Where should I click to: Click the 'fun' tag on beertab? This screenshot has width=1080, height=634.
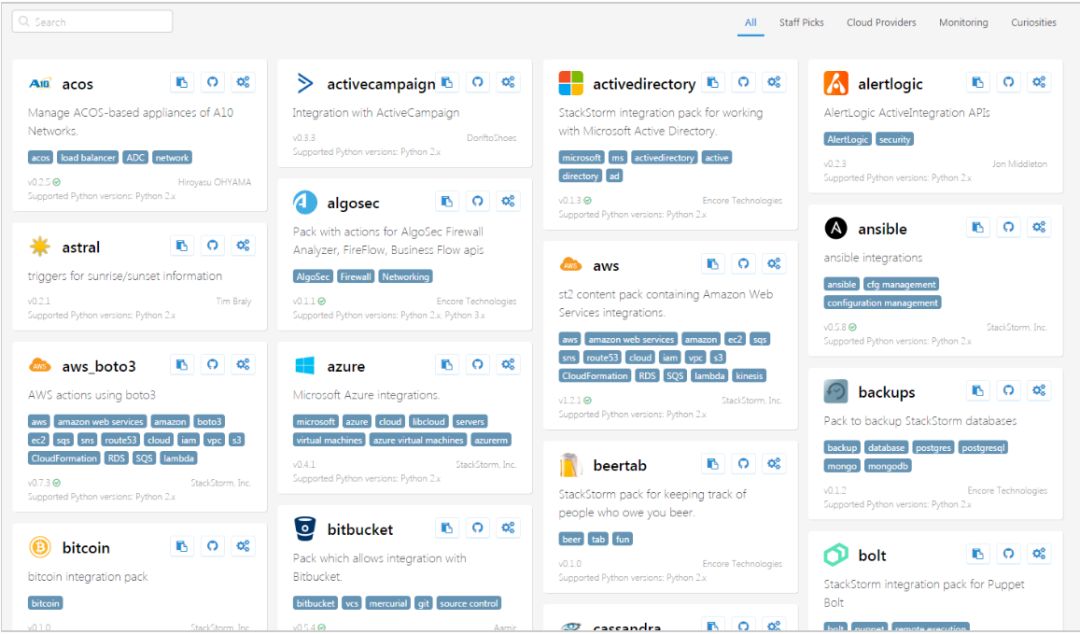(623, 540)
